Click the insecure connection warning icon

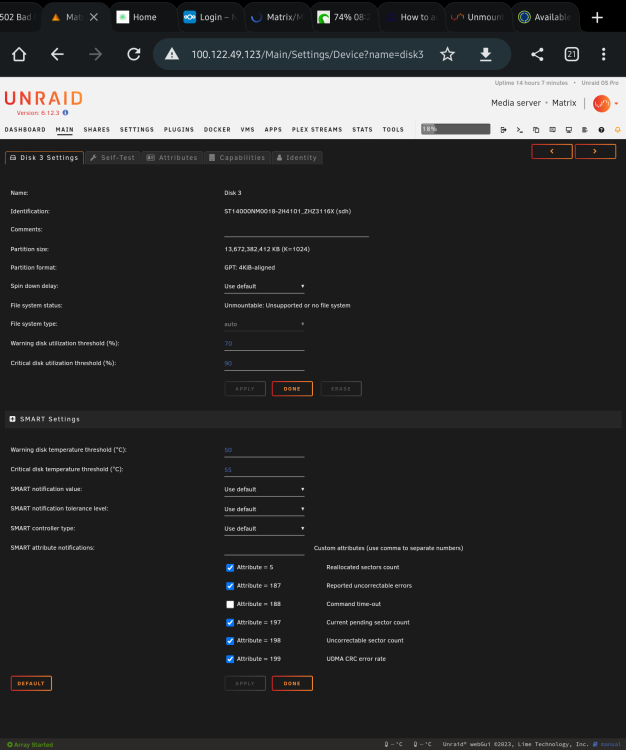tap(172, 54)
